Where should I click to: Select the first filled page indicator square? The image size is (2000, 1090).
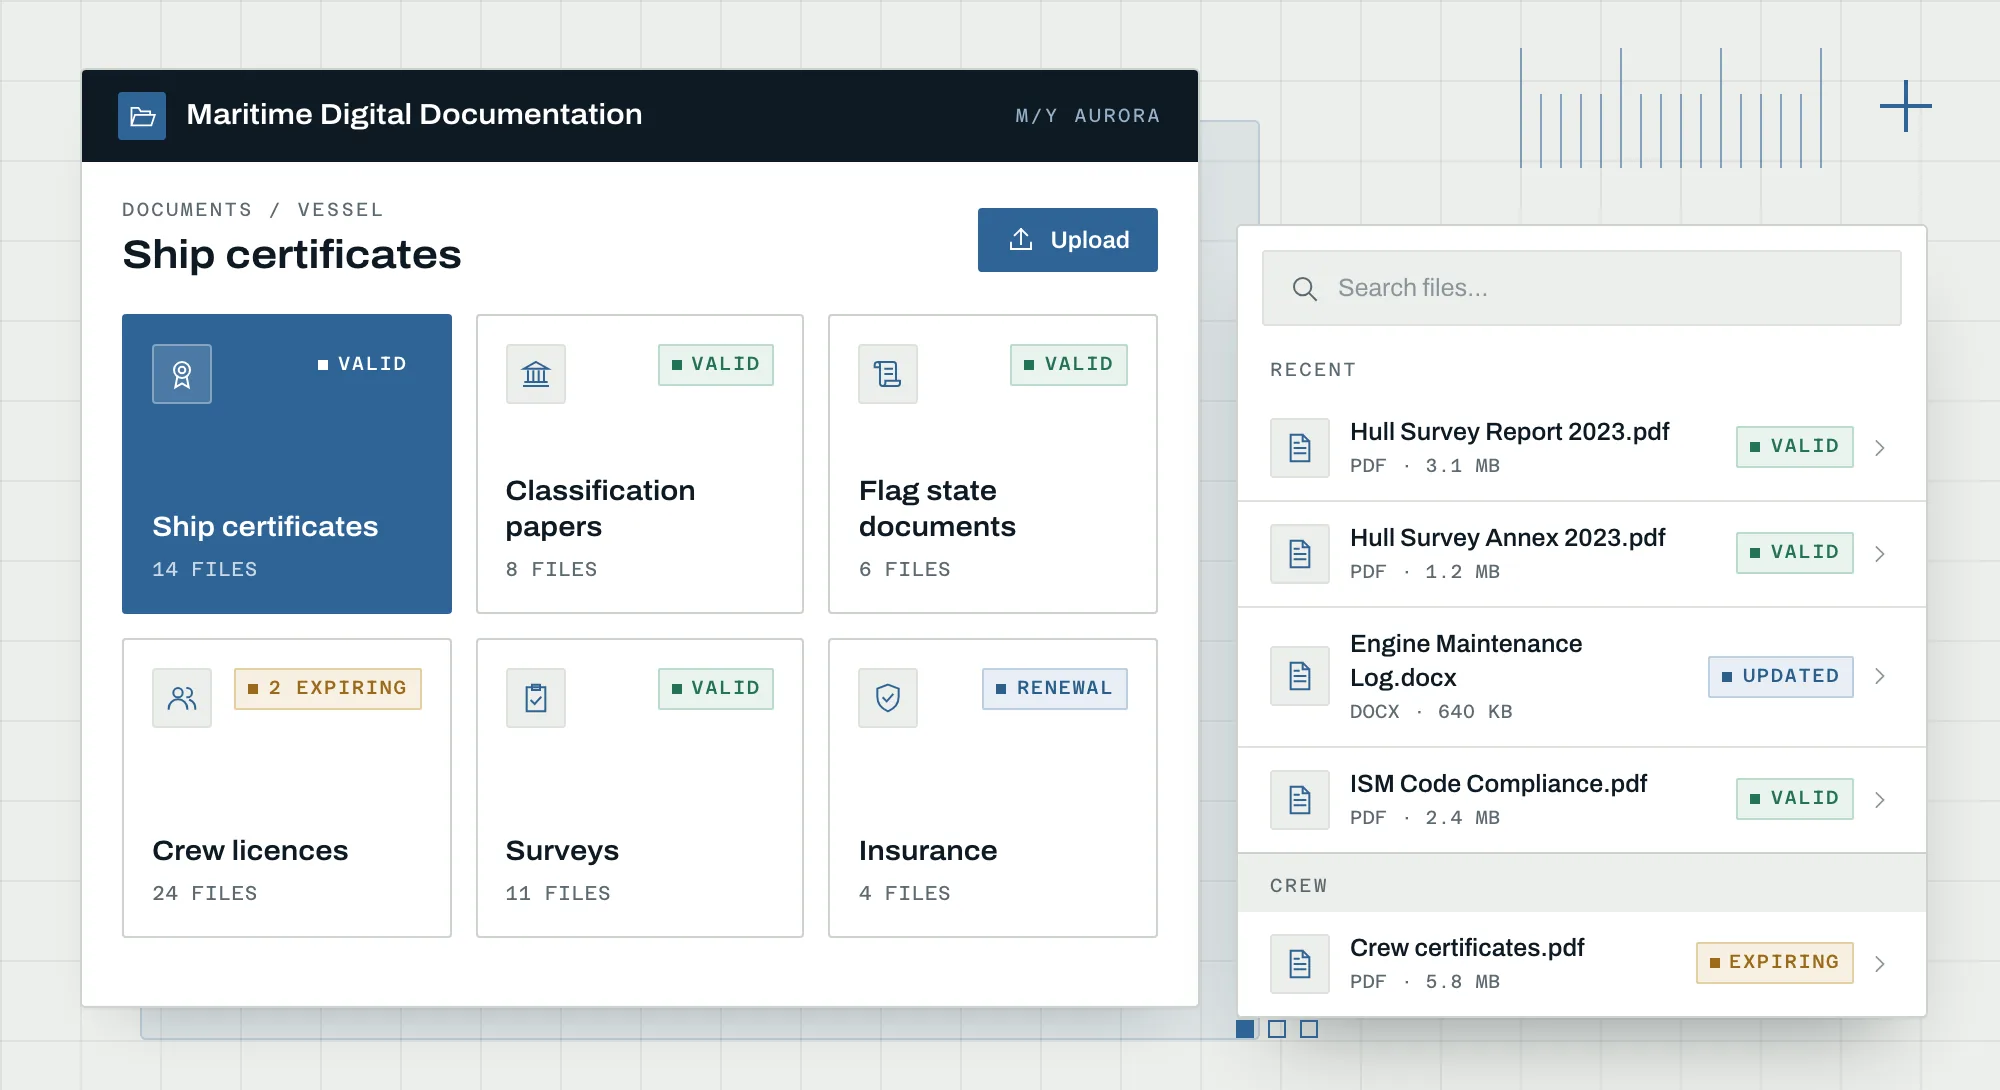coord(1245,1029)
